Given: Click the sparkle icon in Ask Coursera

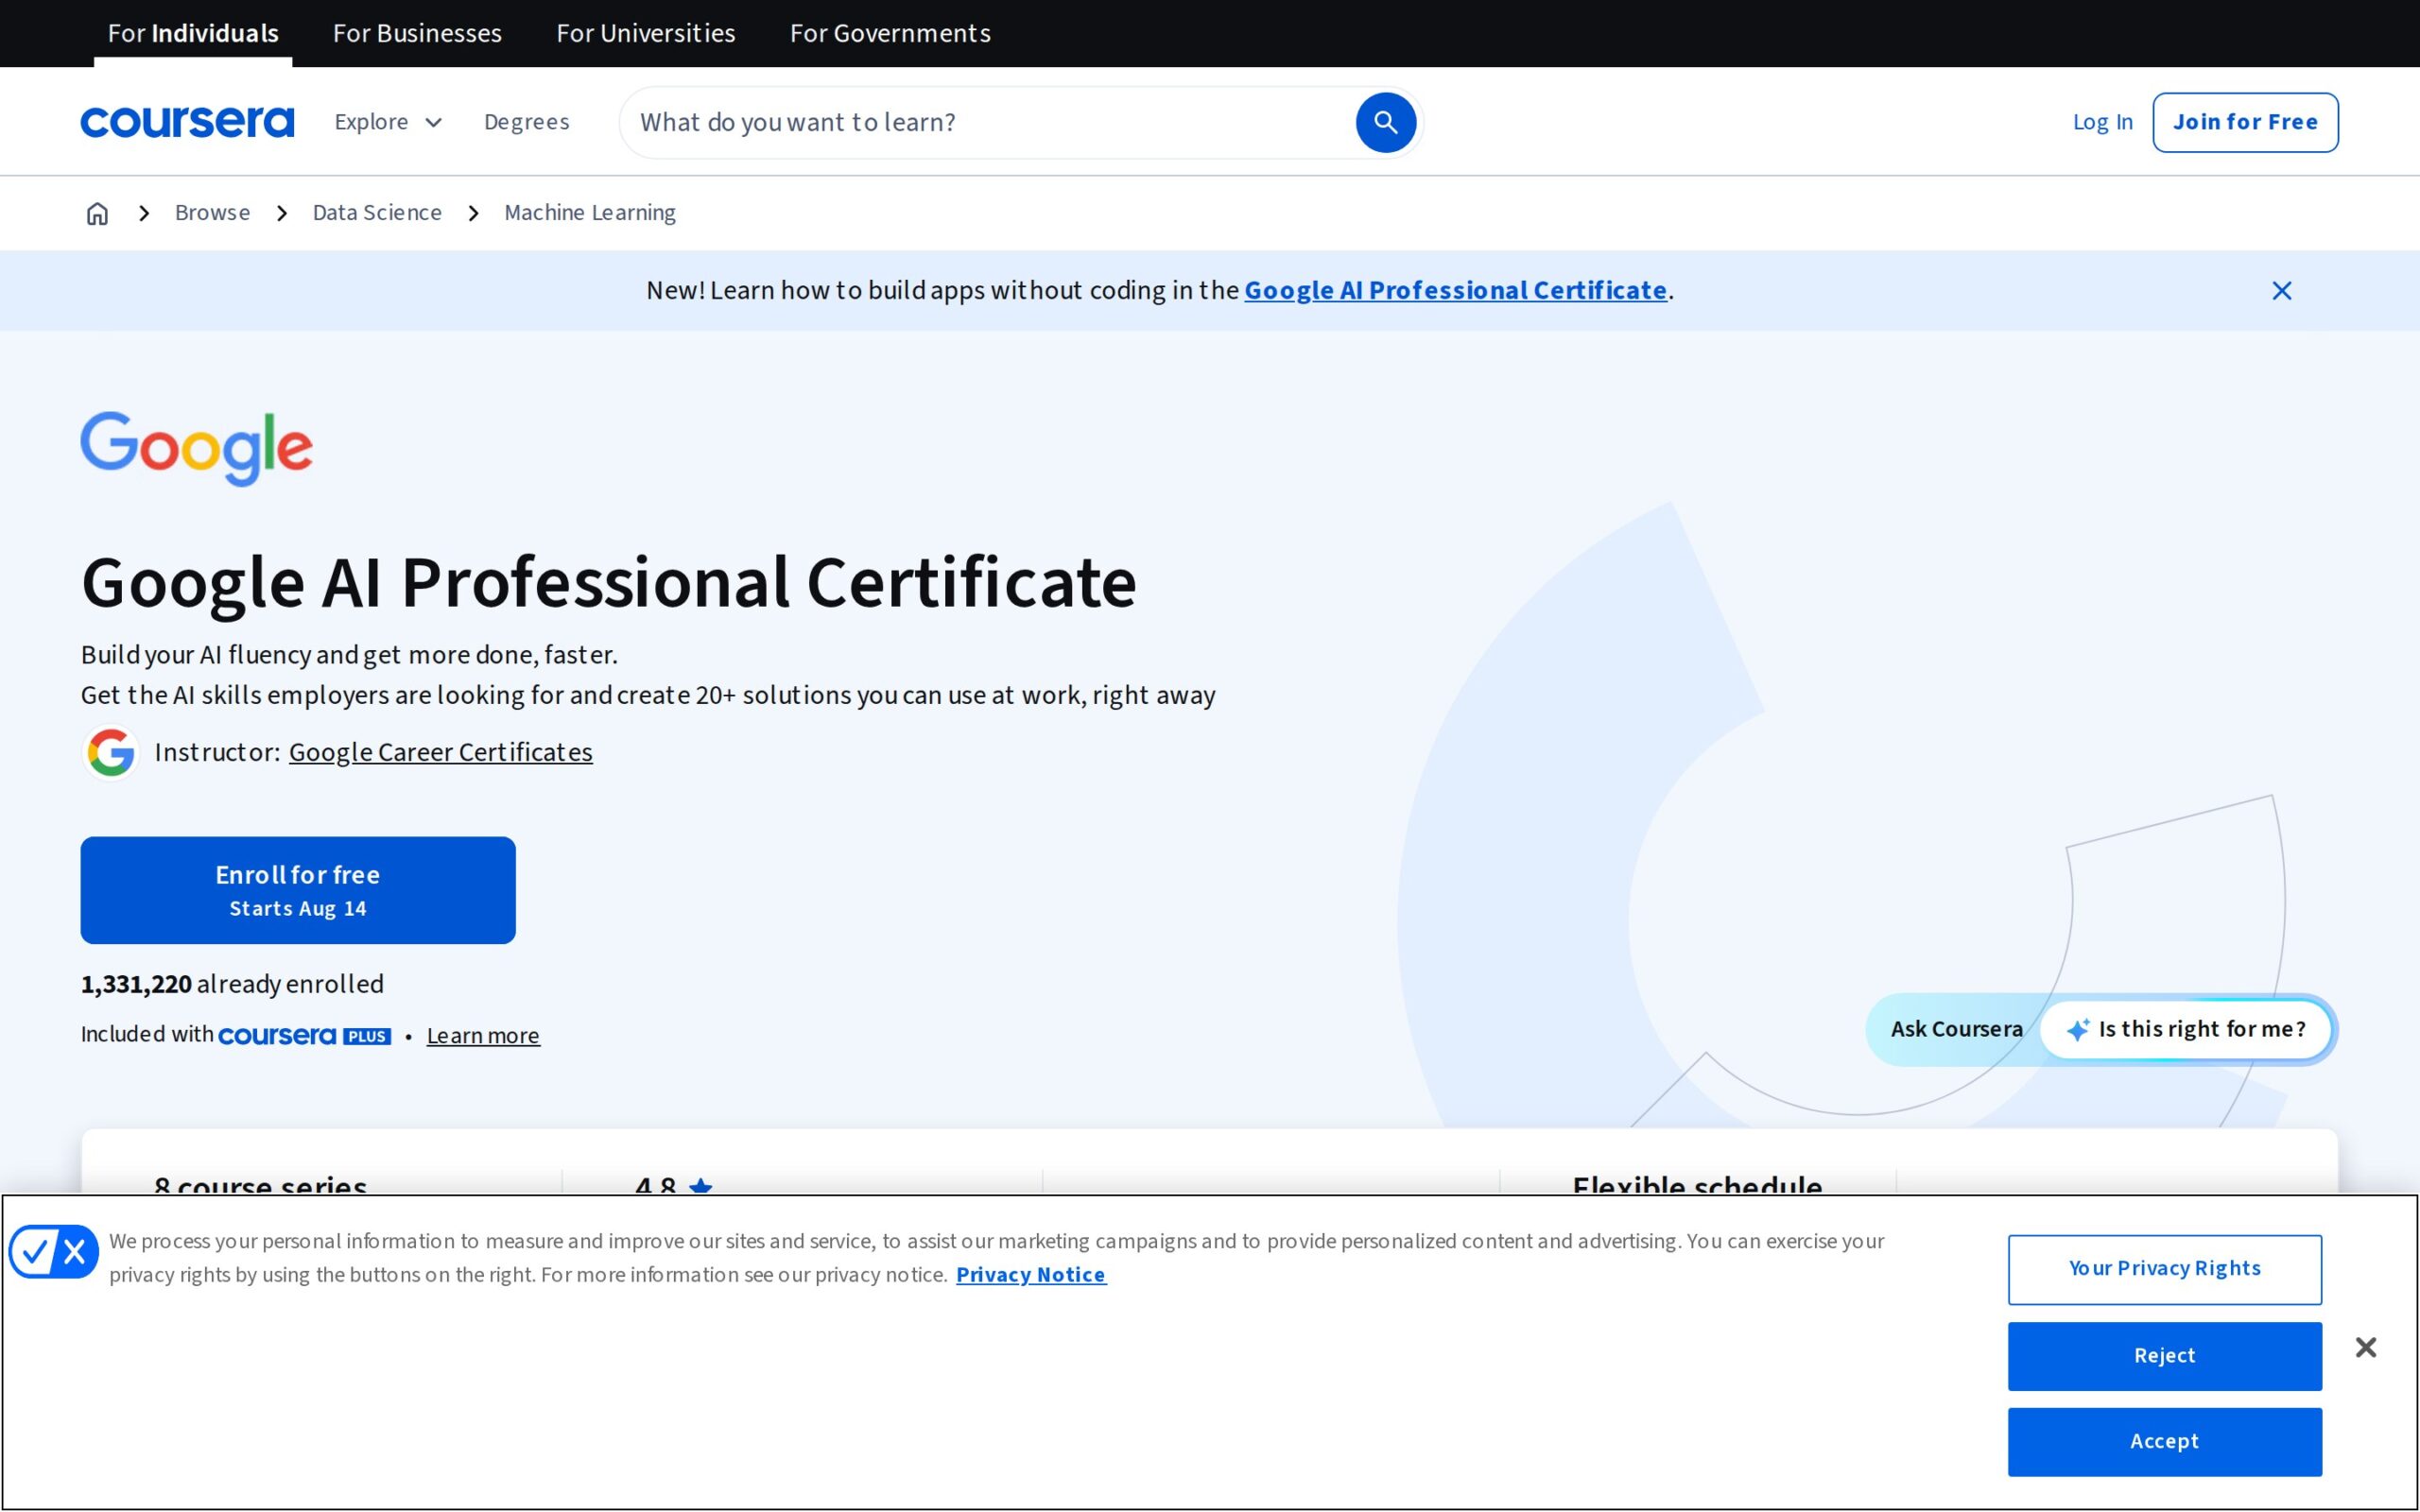Looking at the screenshot, I should [2077, 1030].
